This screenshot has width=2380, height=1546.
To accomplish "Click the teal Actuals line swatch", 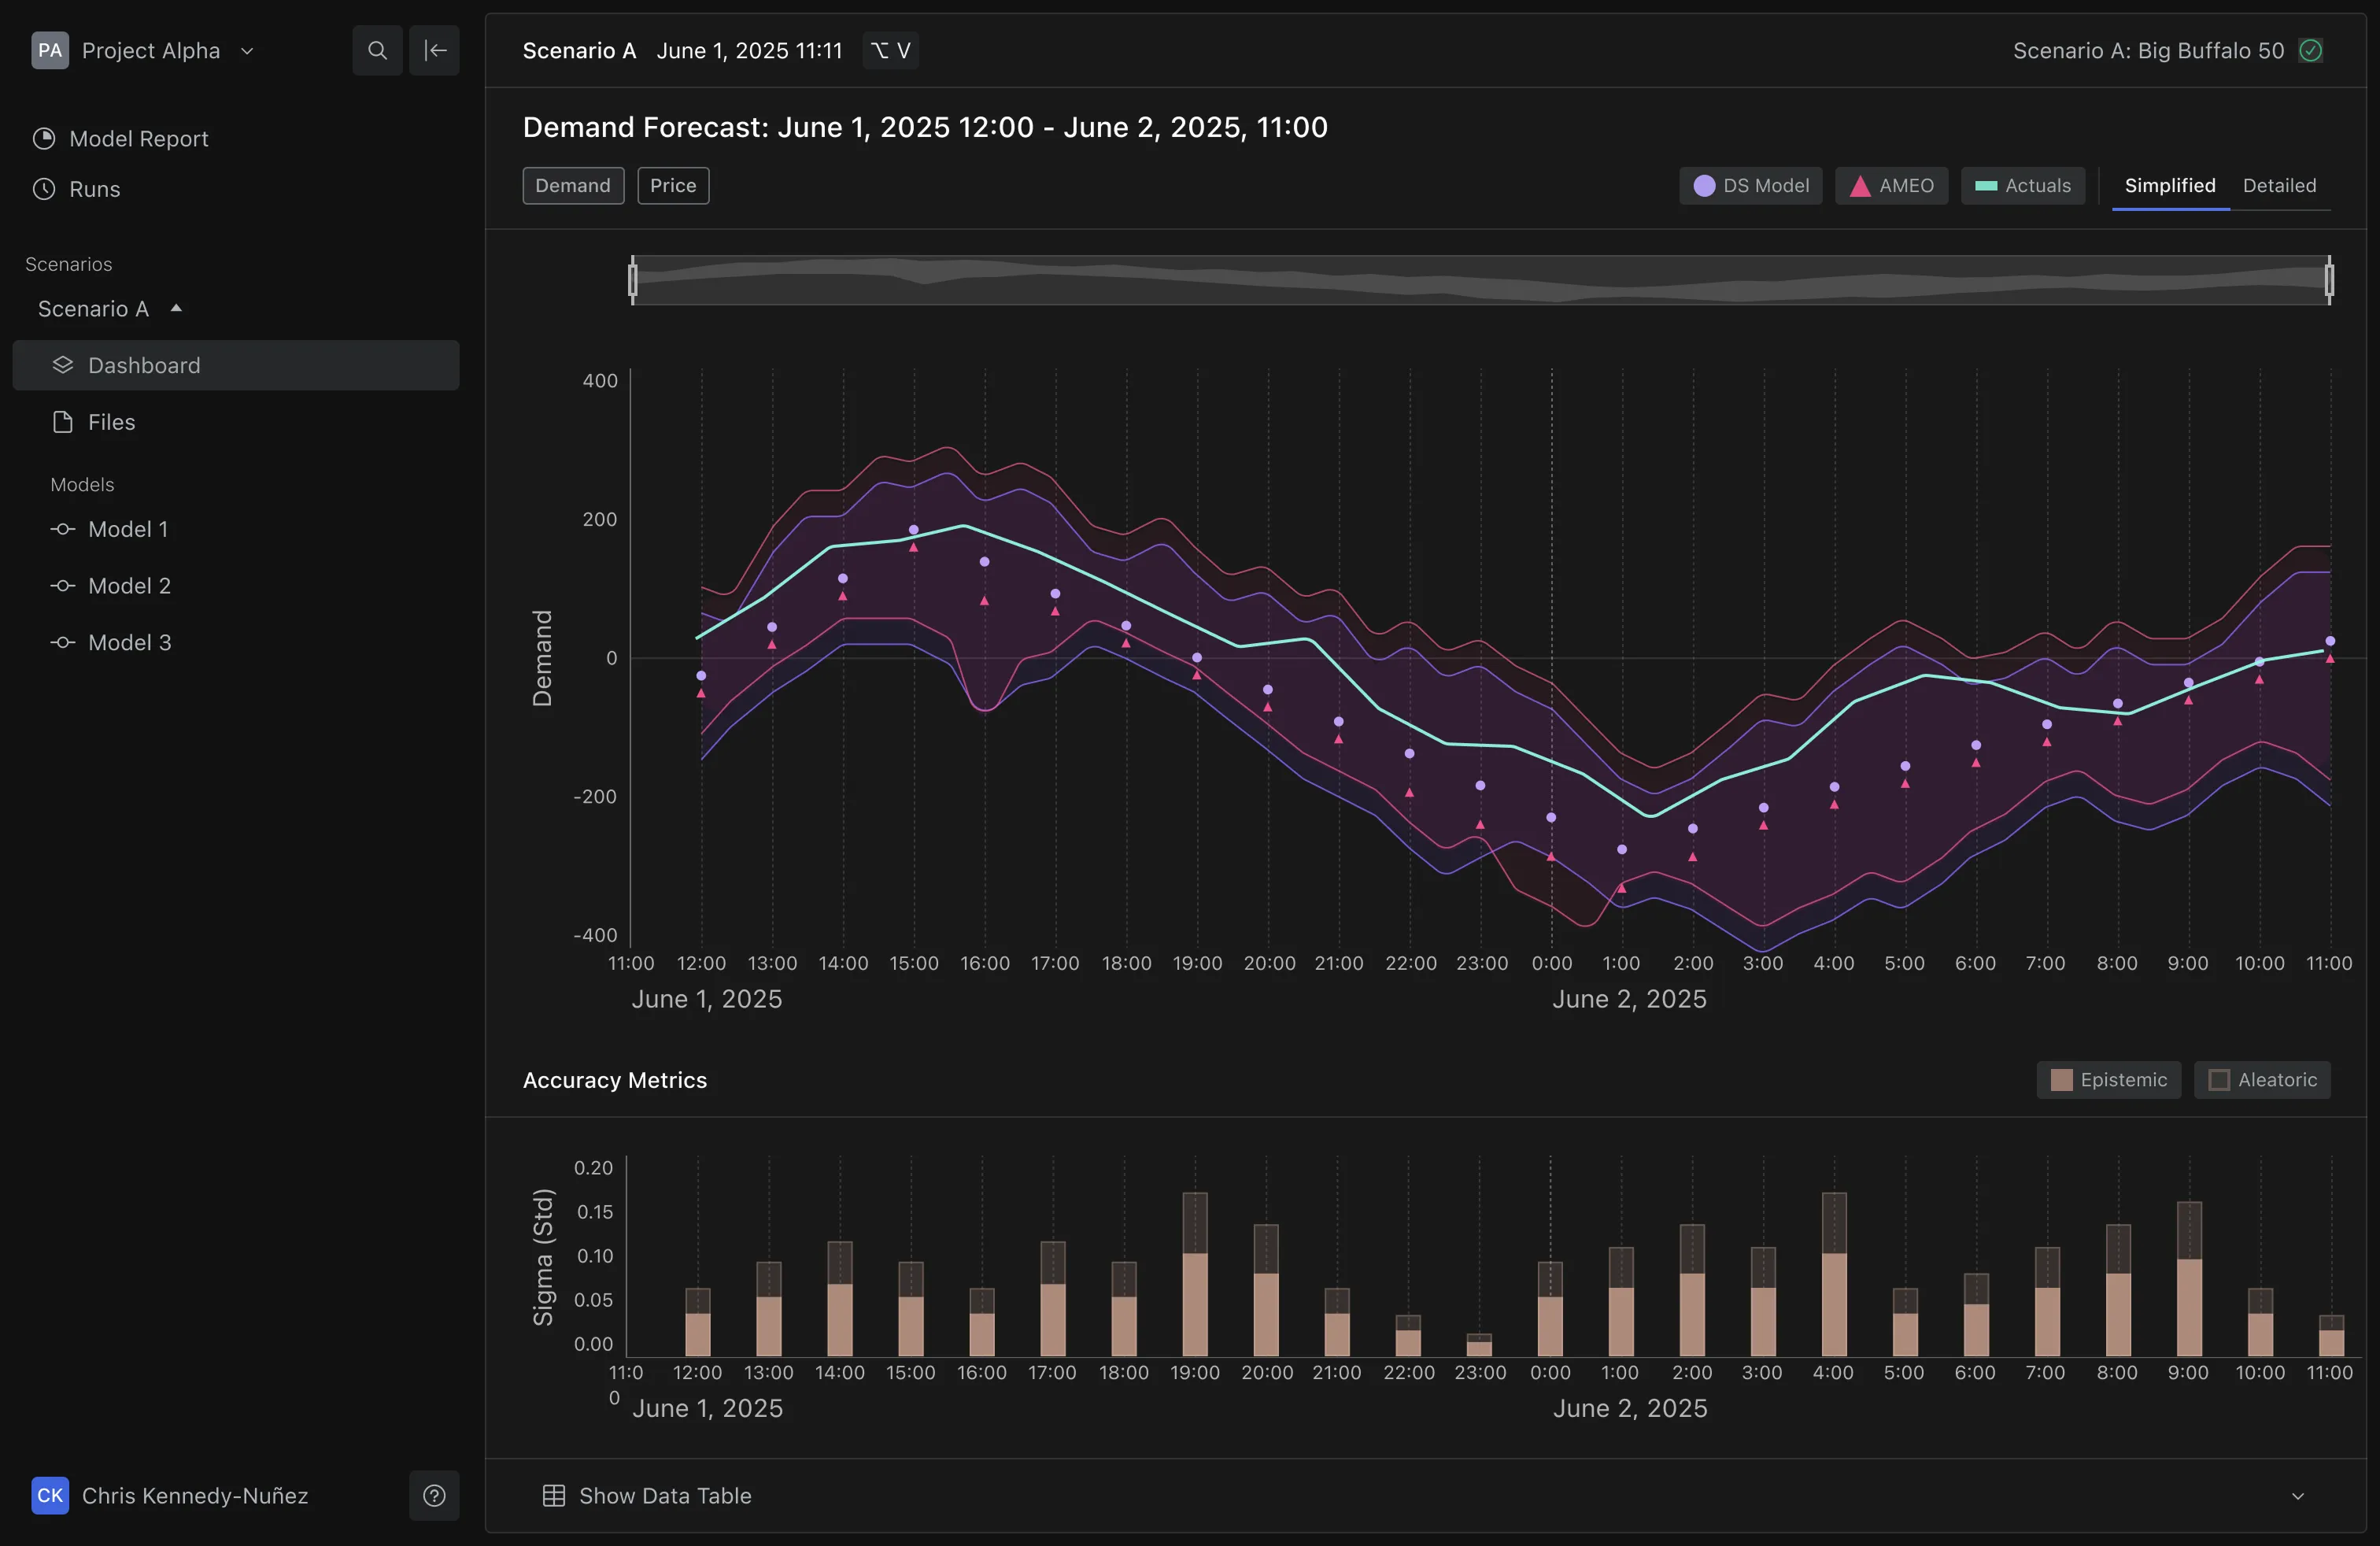I will [x=1986, y=186].
